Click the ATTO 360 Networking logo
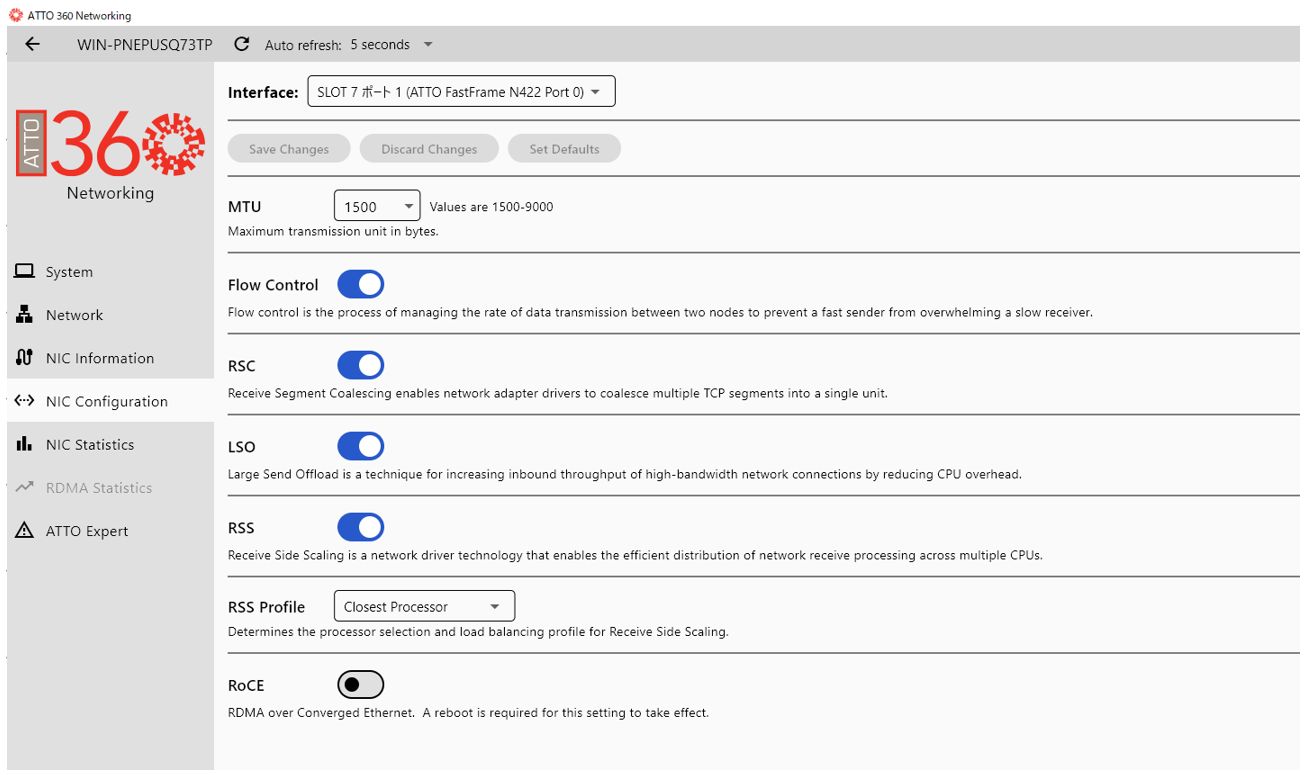 [x=110, y=155]
